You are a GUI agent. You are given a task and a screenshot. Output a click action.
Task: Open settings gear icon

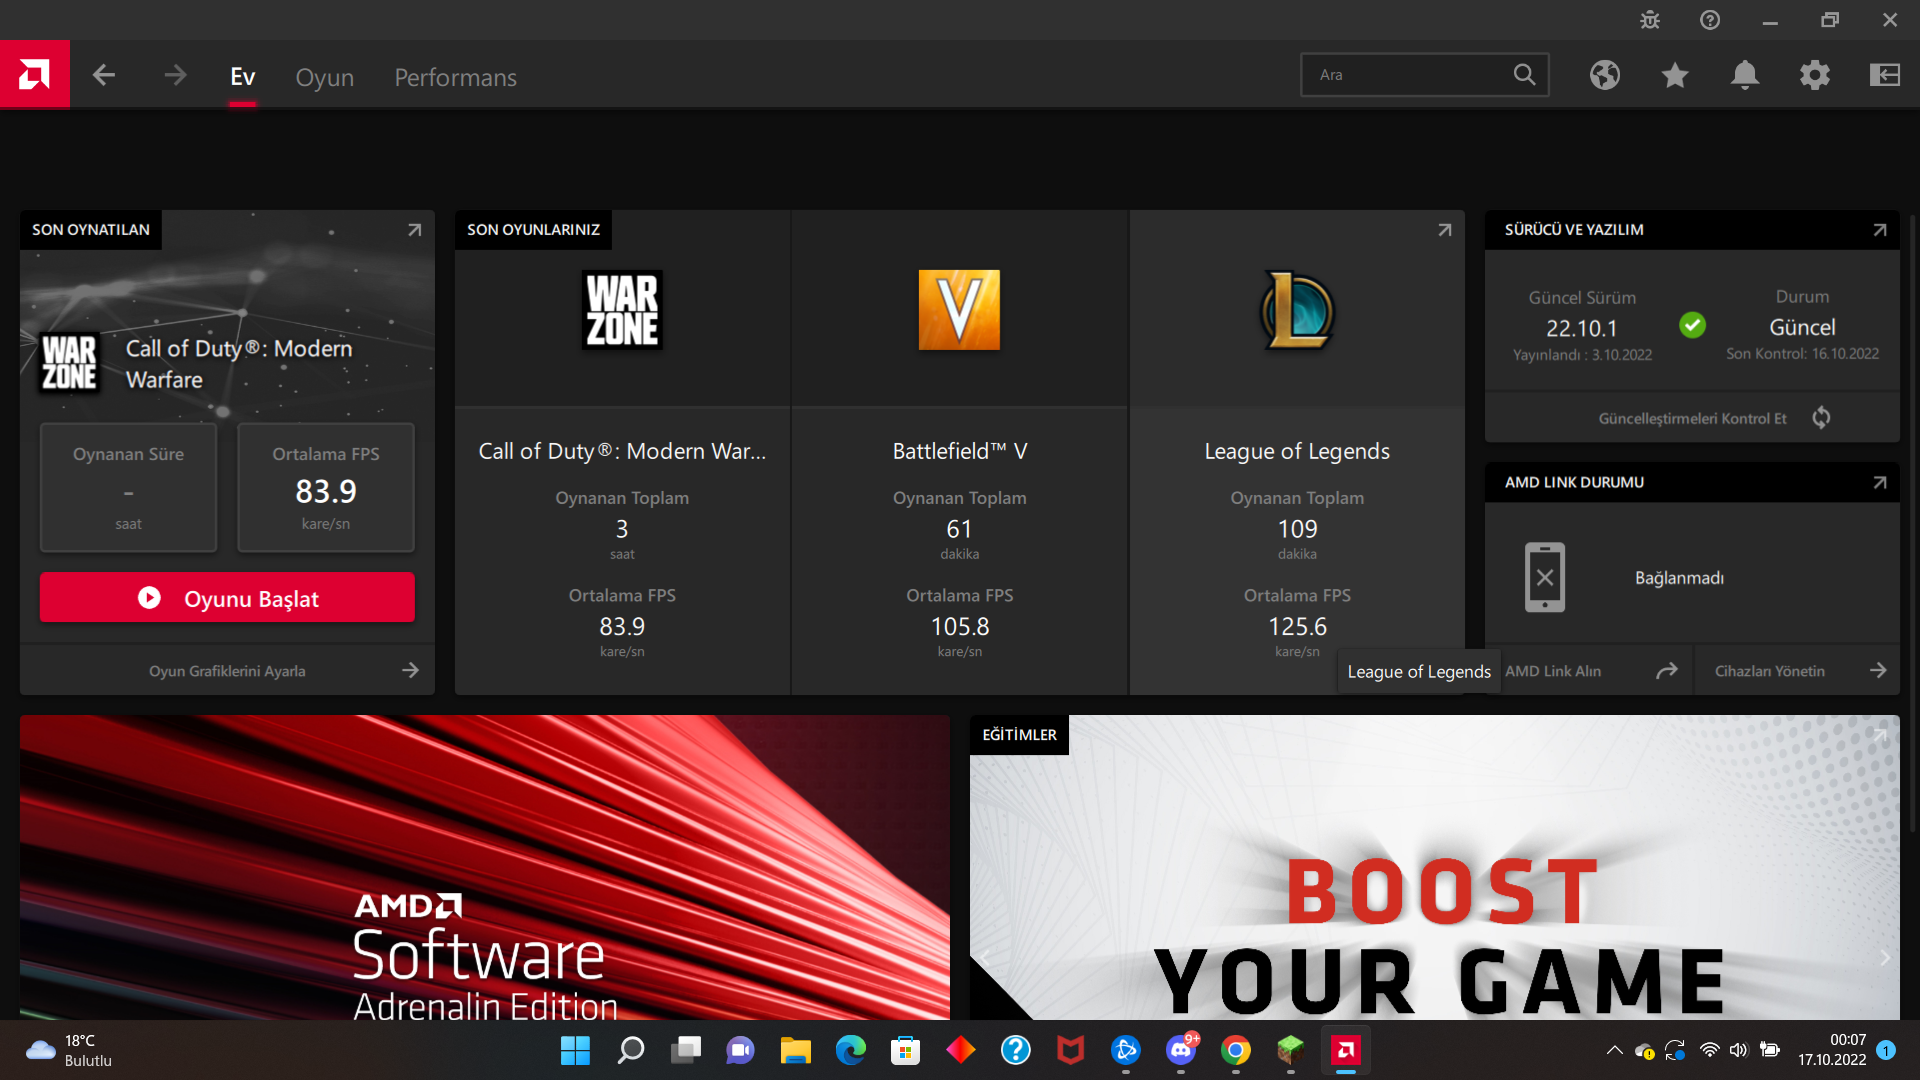coord(1815,75)
